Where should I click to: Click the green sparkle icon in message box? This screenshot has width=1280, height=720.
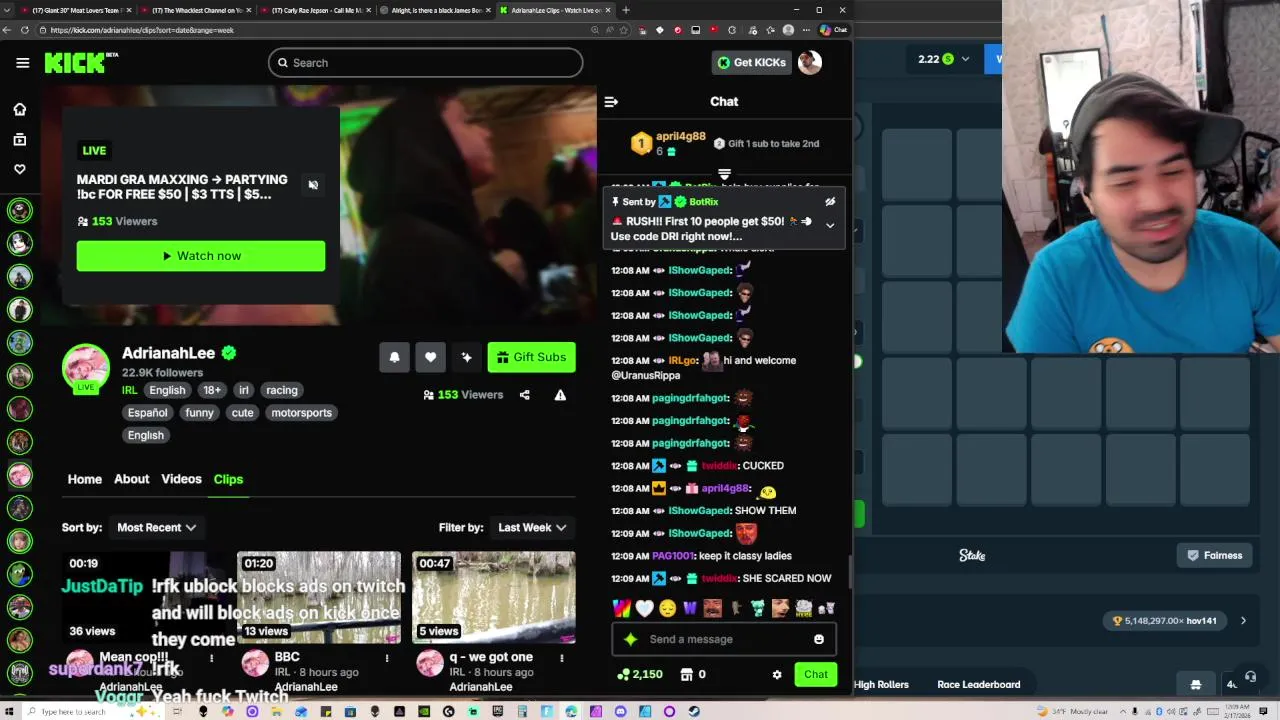coord(630,639)
